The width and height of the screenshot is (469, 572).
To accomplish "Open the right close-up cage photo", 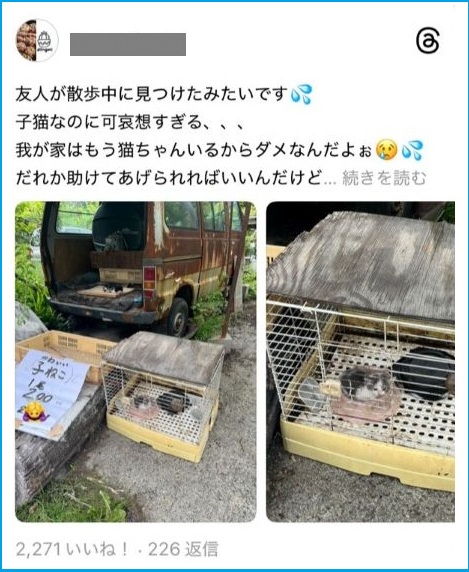I will pyautogui.click(x=360, y=362).
